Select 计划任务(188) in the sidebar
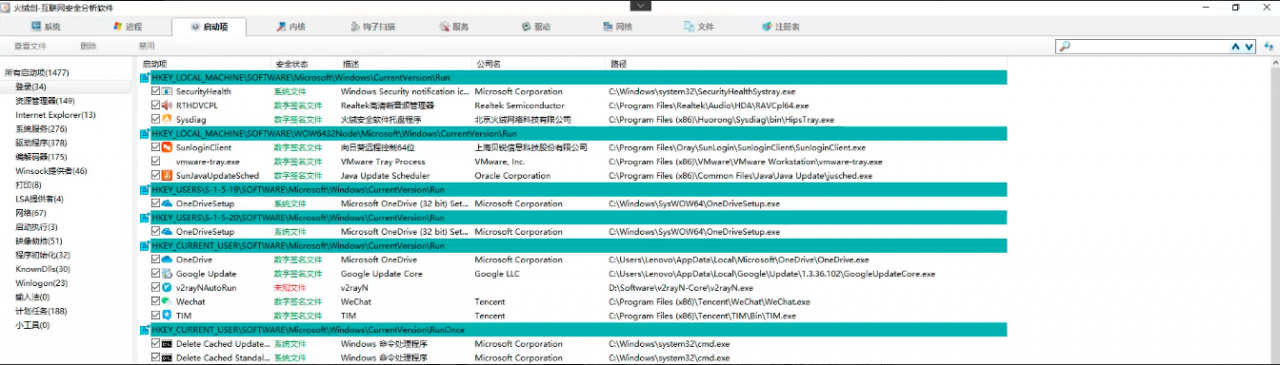 coord(41,311)
